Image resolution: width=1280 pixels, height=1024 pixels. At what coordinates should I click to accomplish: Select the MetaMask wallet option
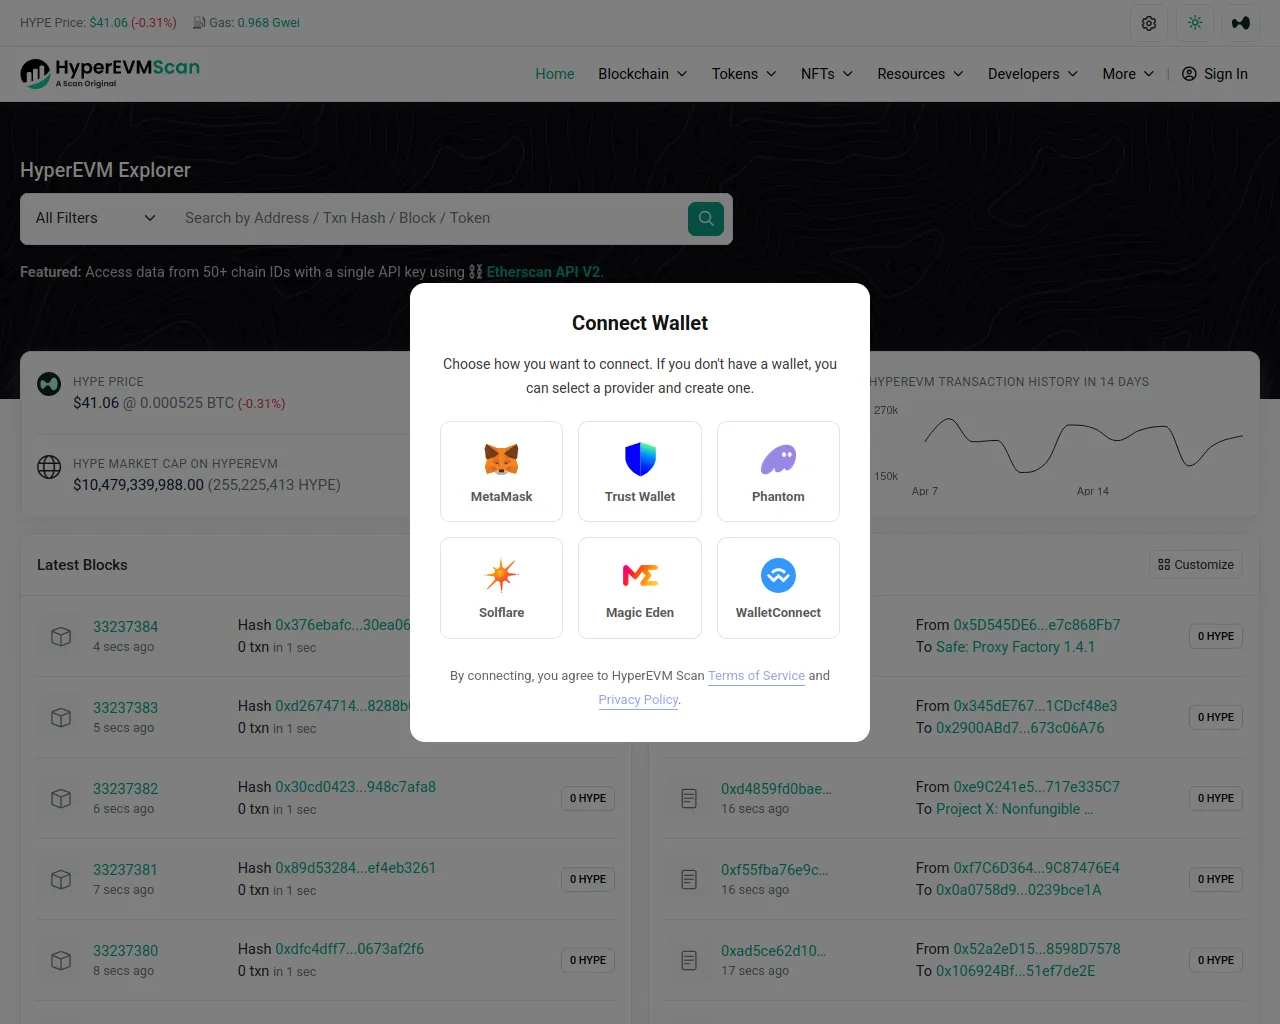coord(501,471)
